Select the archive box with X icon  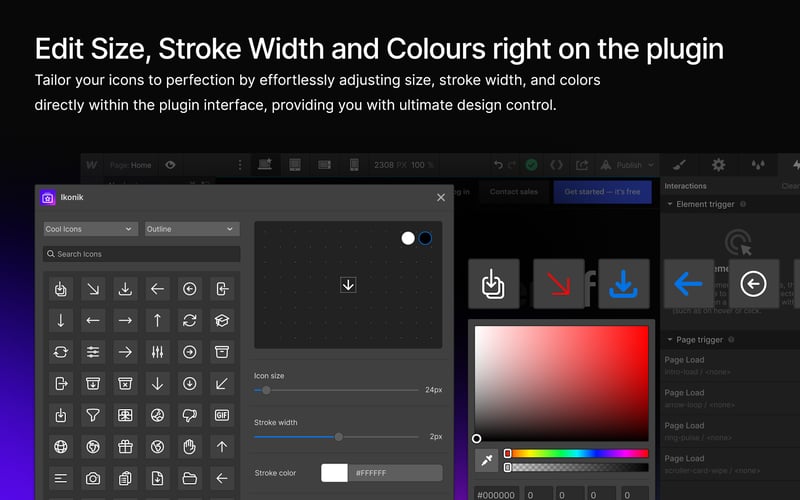pos(125,384)
